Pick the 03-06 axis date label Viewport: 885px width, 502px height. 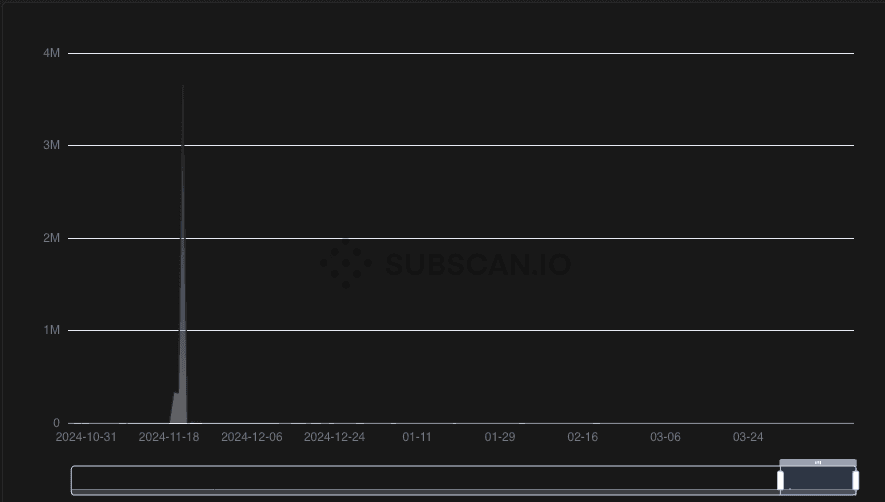tap(666, 437)
